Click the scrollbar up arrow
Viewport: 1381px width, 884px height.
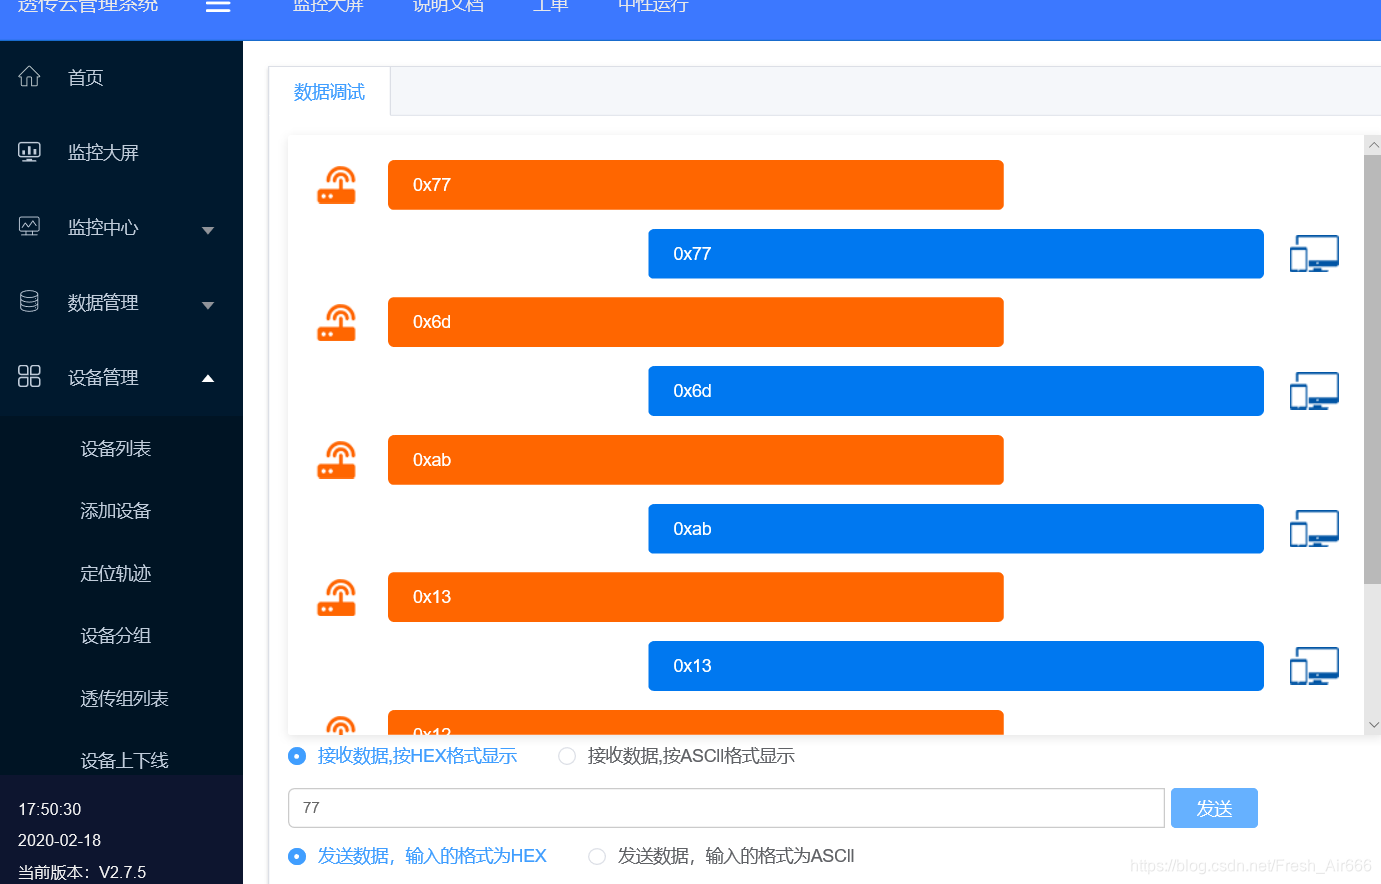(x=1373, y=145)
